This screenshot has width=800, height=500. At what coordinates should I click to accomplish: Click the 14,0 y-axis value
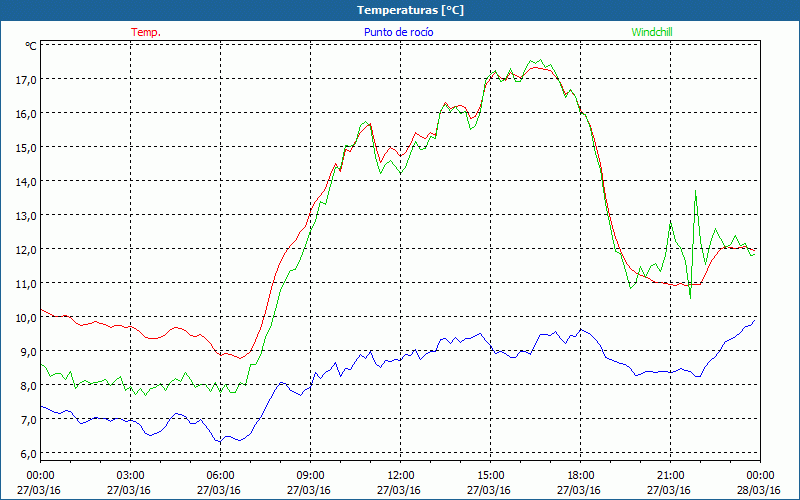(x=27, y=182)
